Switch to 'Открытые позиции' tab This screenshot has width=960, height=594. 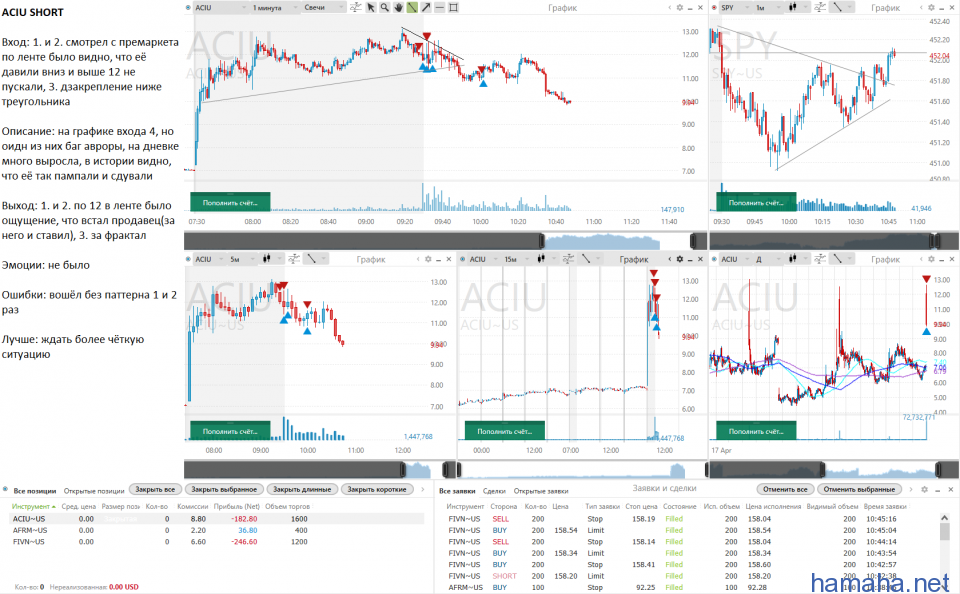tap(94, 491)
